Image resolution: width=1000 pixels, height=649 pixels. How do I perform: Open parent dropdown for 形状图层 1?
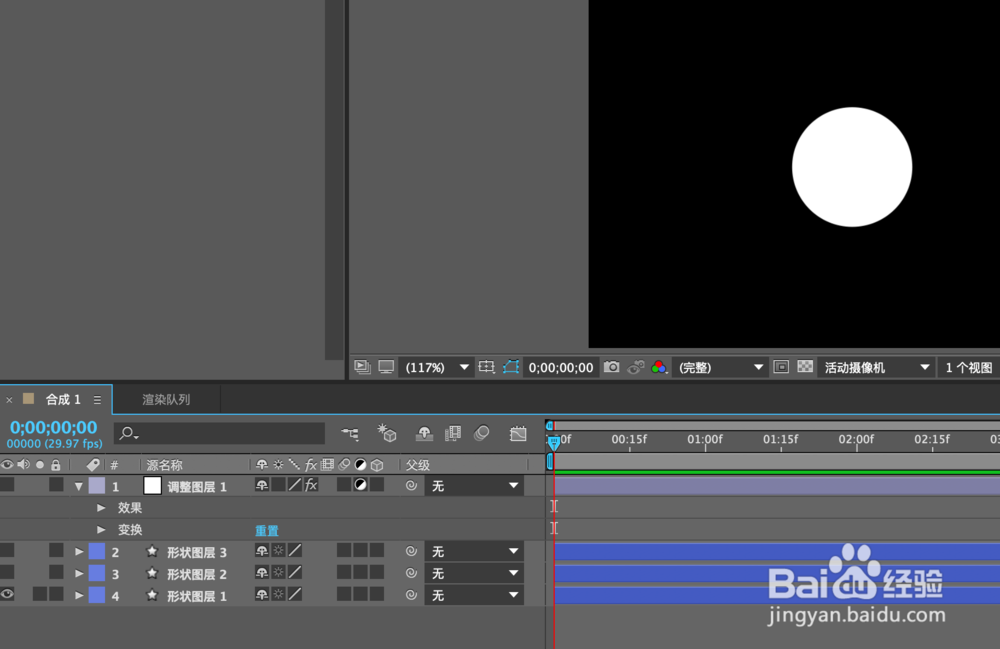click(x=474, y=595)
